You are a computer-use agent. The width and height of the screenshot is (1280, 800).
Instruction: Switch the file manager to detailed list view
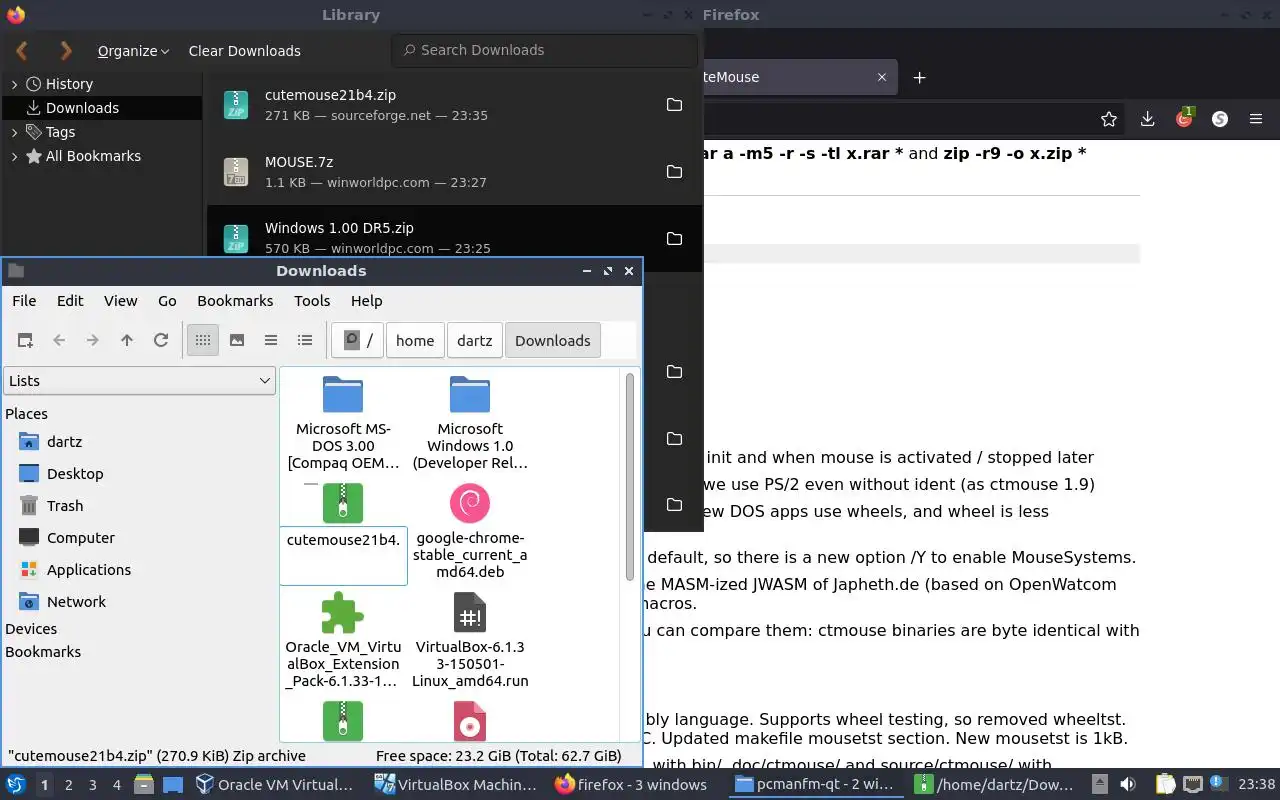[x=305, y=340]
